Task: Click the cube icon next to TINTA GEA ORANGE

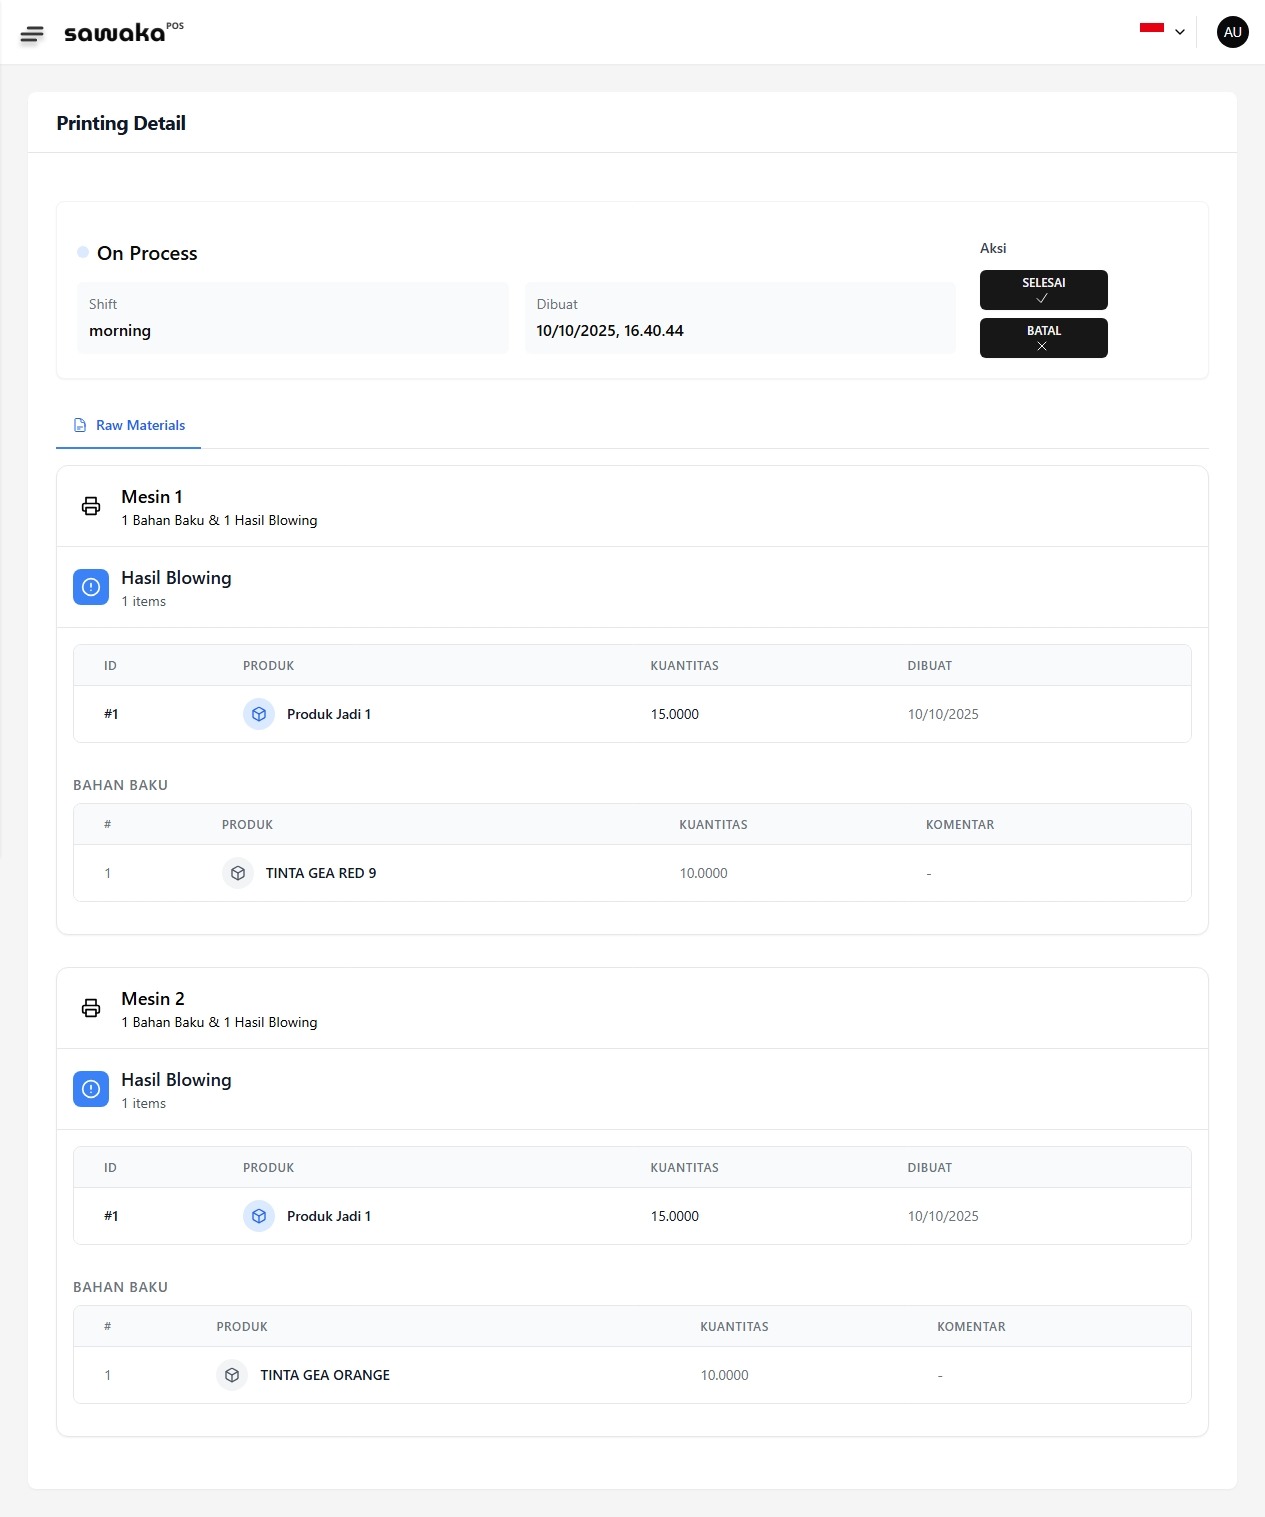Action: click(x=231, y=1375)
